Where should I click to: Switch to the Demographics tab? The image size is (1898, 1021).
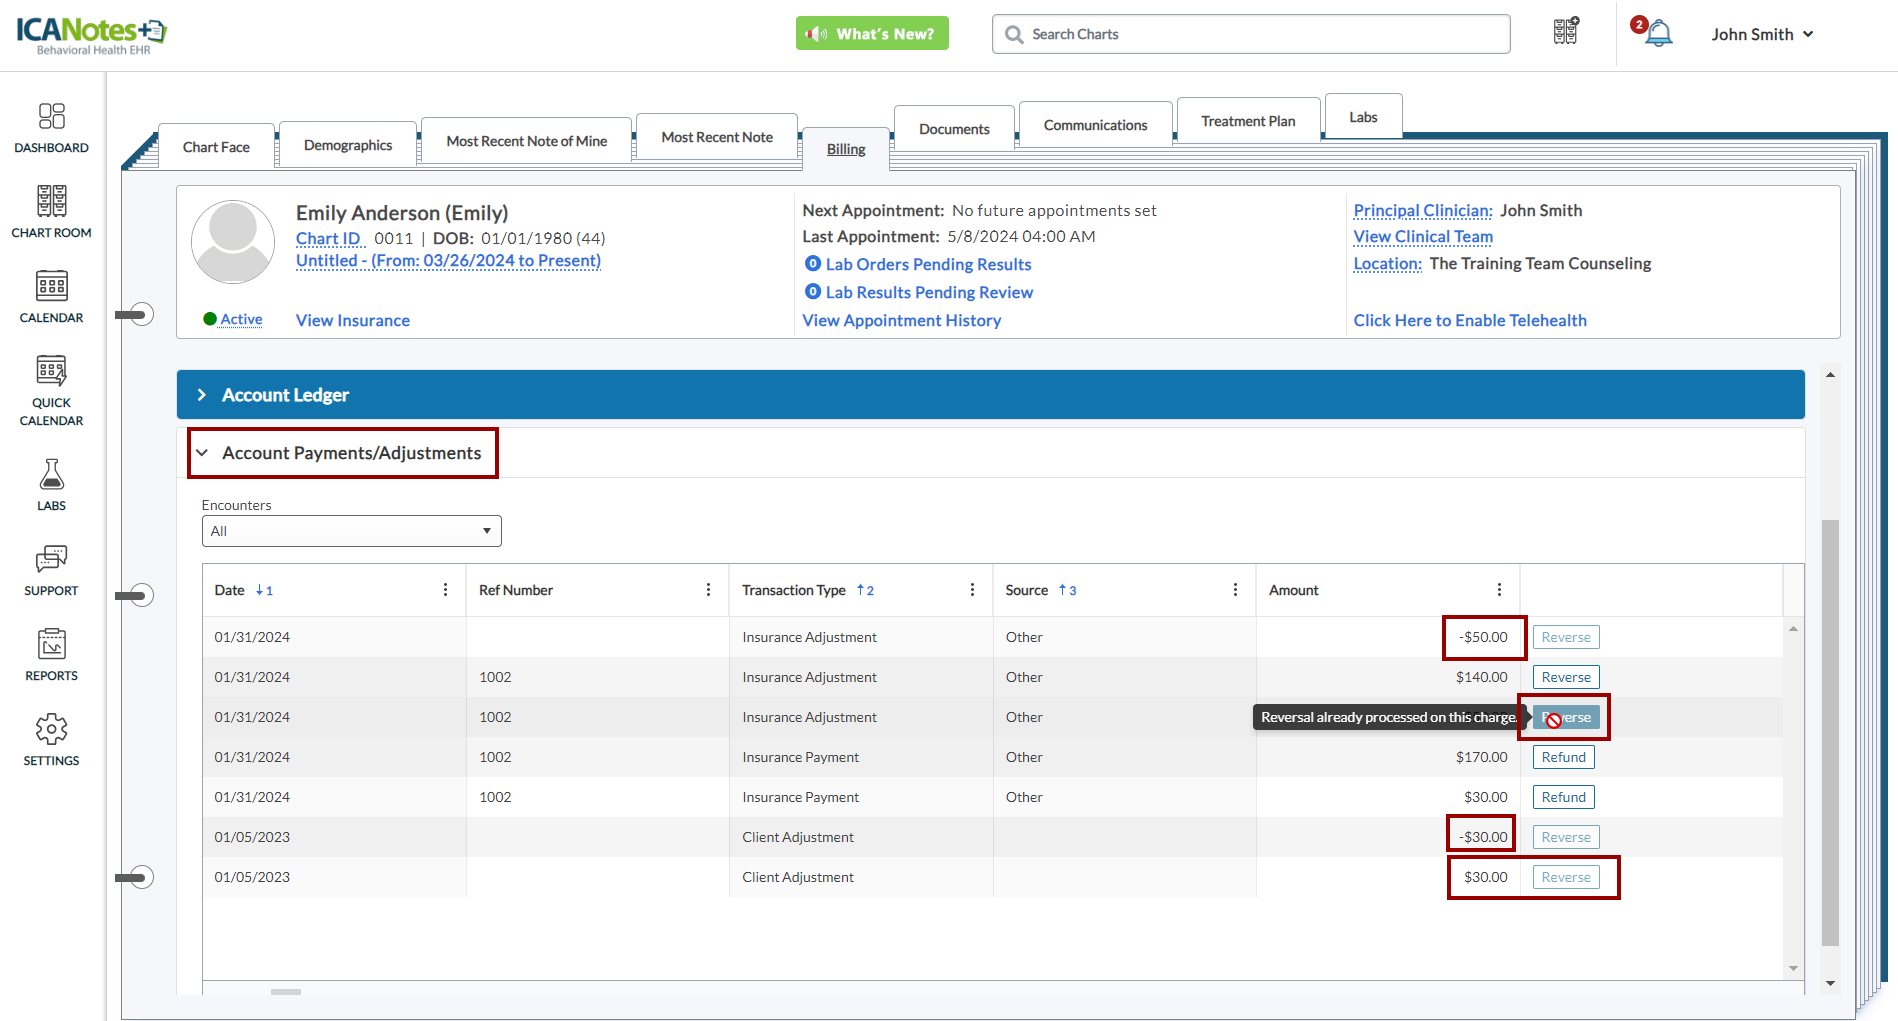pyautogui.click(x=348, y=145)
